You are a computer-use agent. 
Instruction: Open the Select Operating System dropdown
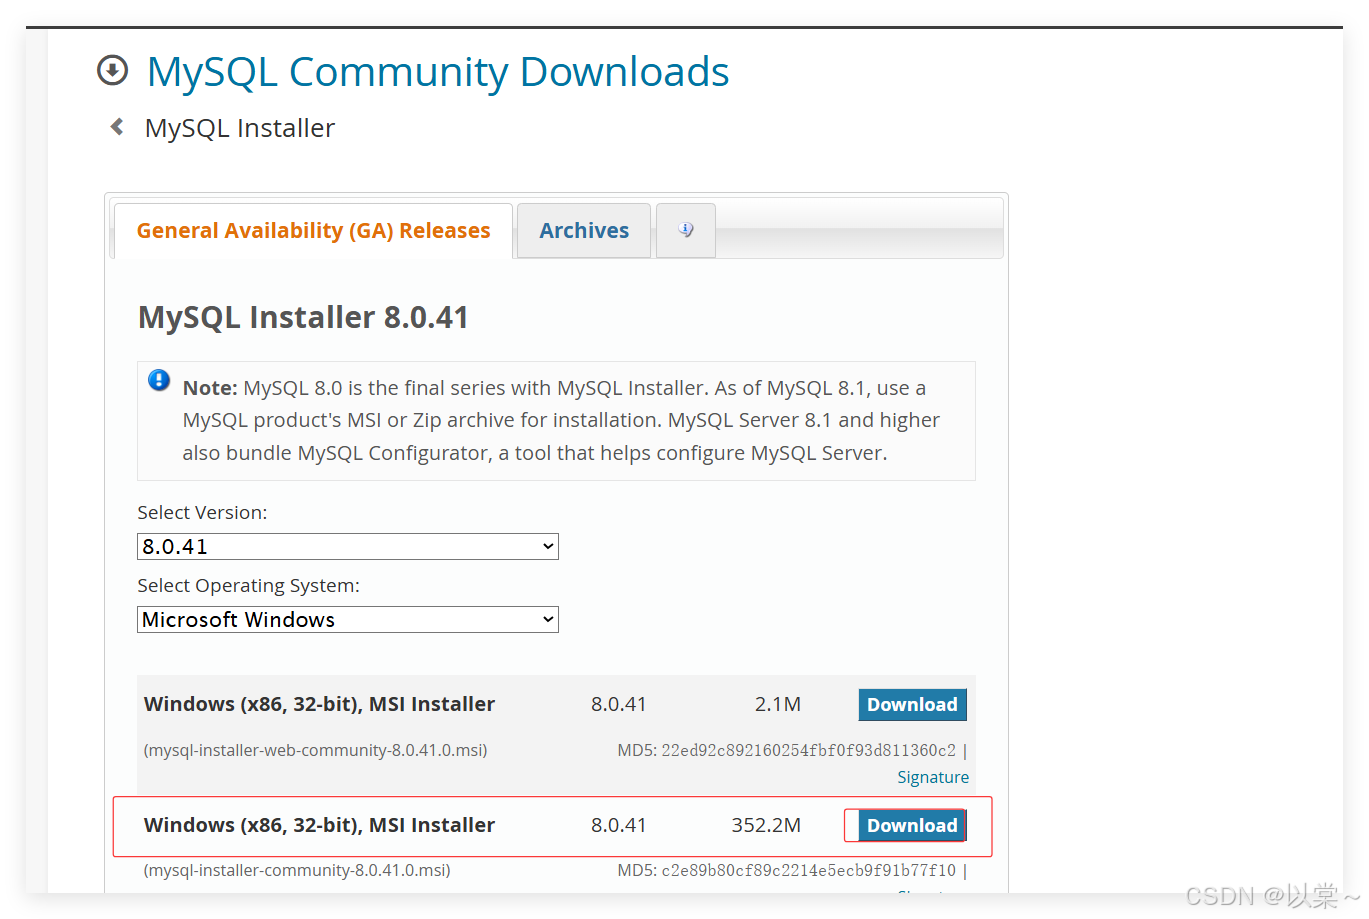348,620
